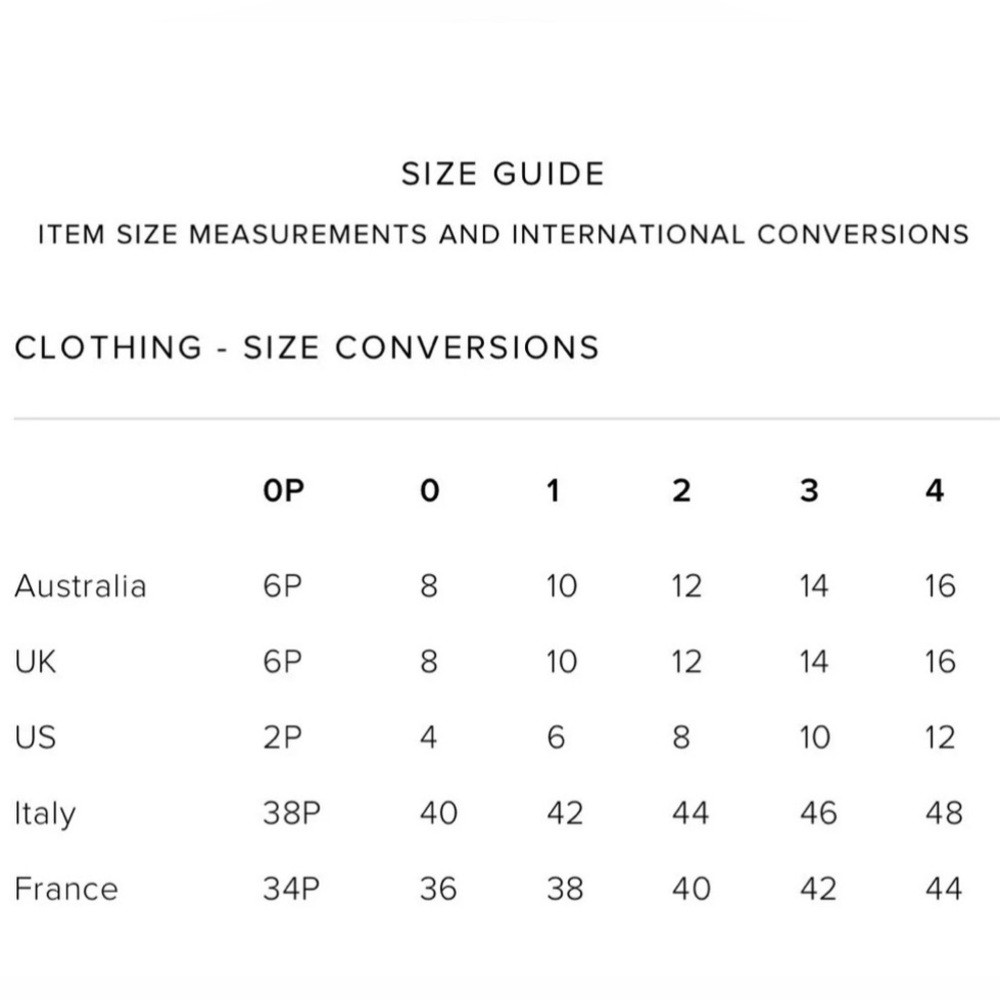Click the column header labeled 2
Screen dimensions: 1000x1000
(x=681, y=490)
